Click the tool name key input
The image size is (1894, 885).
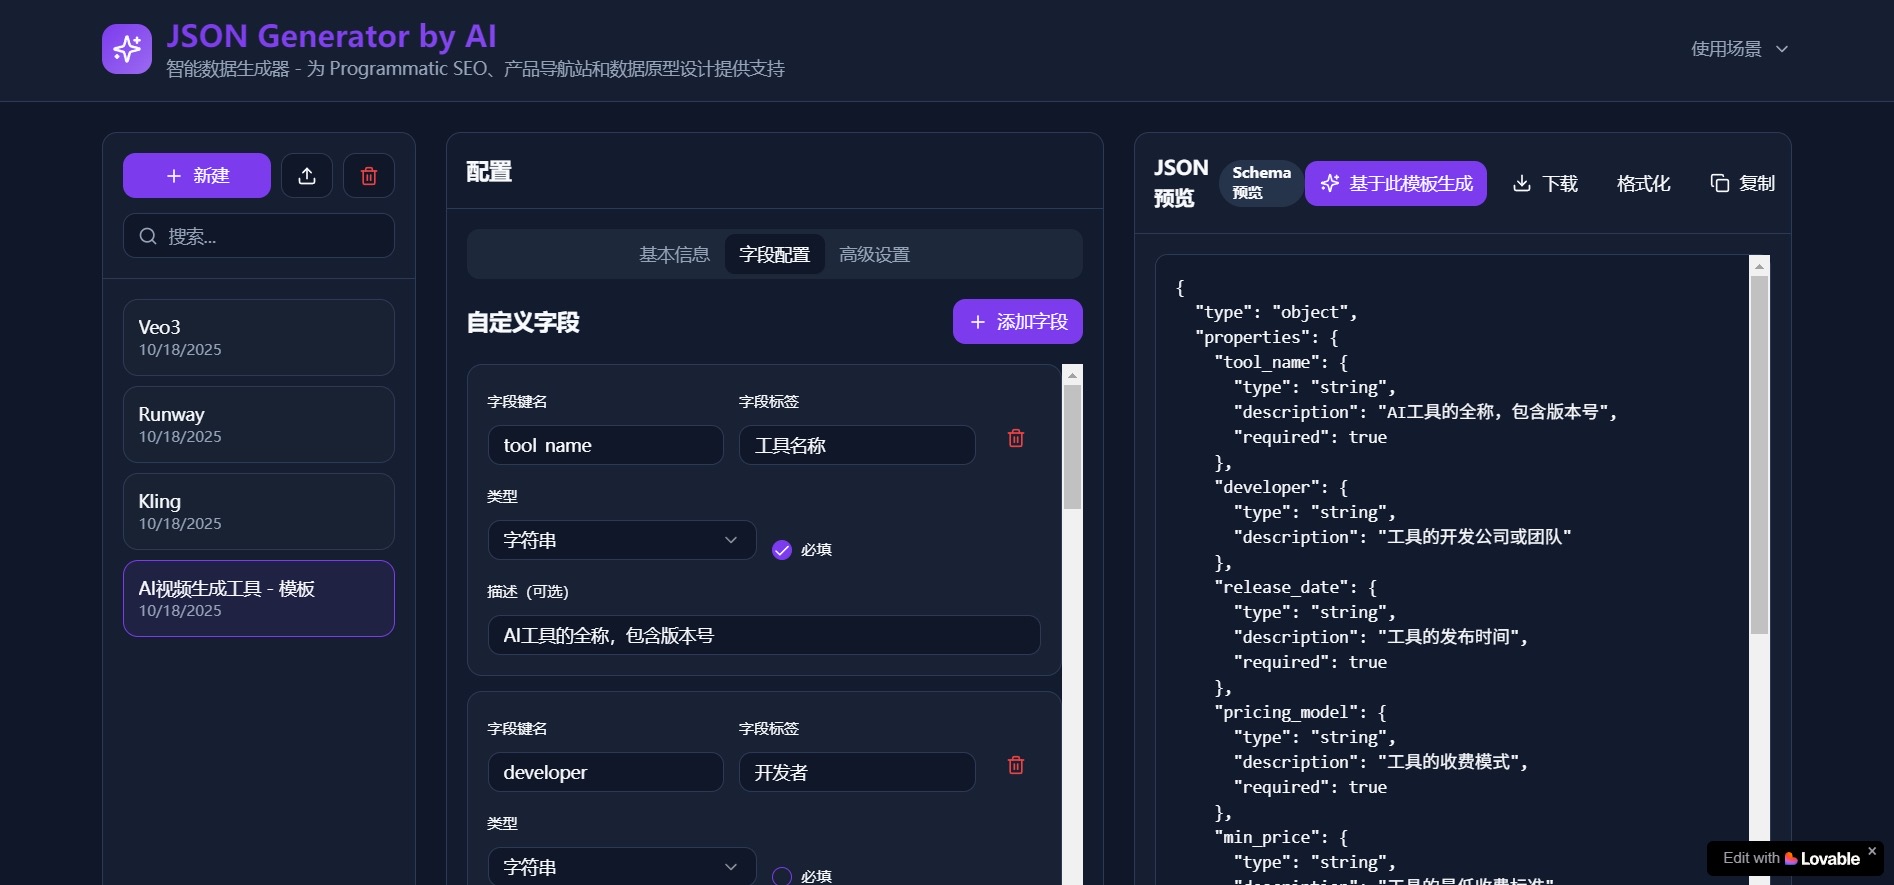pos(606,445)
